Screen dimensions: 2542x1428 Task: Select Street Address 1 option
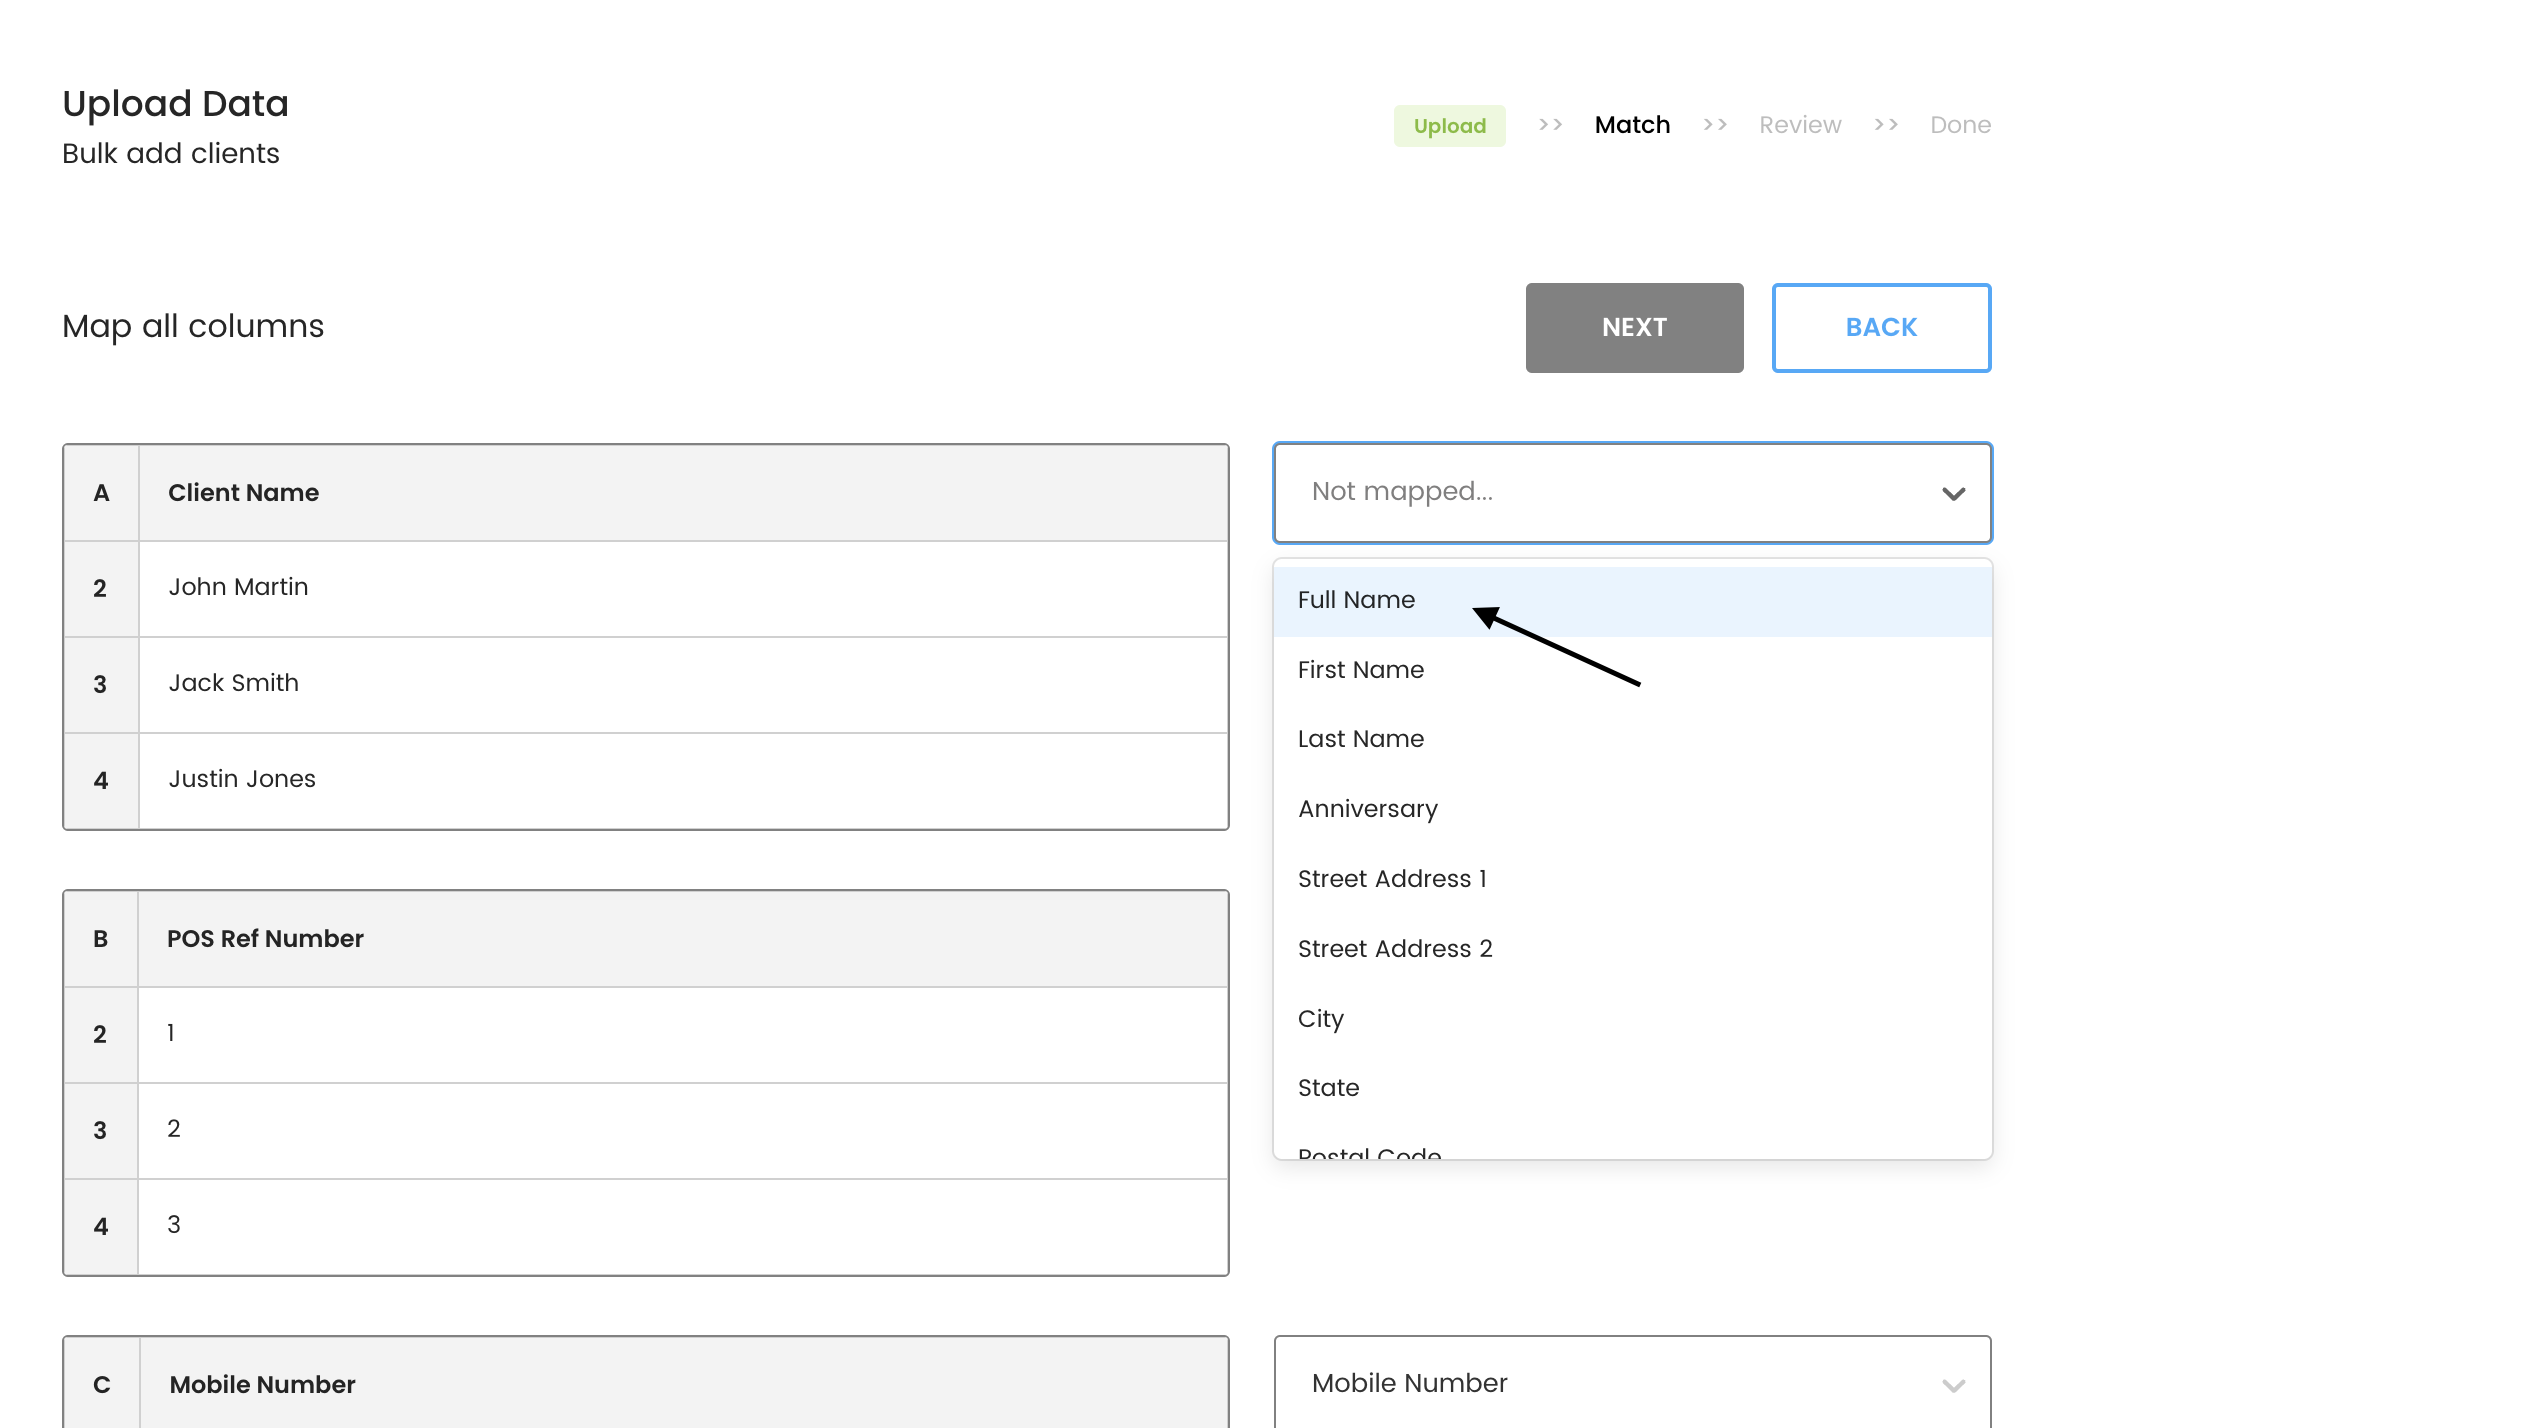pos(1391,879)
